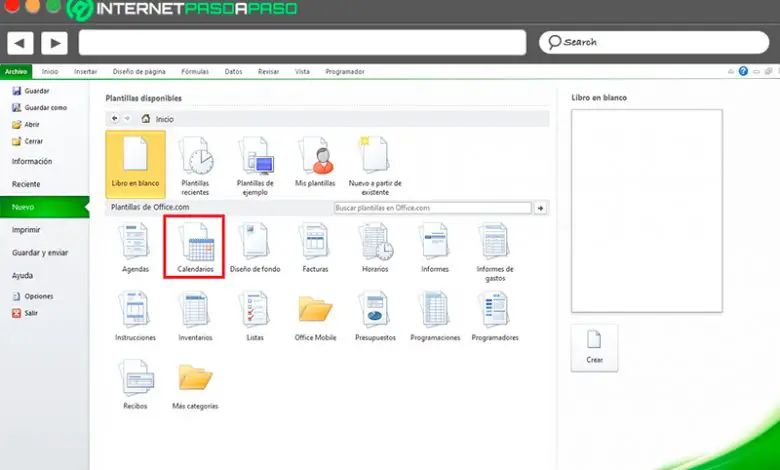780x470 pixels.
Task: Click Cerrar in the sidebar
Action: pyautogui.click(x=27, y=141)
